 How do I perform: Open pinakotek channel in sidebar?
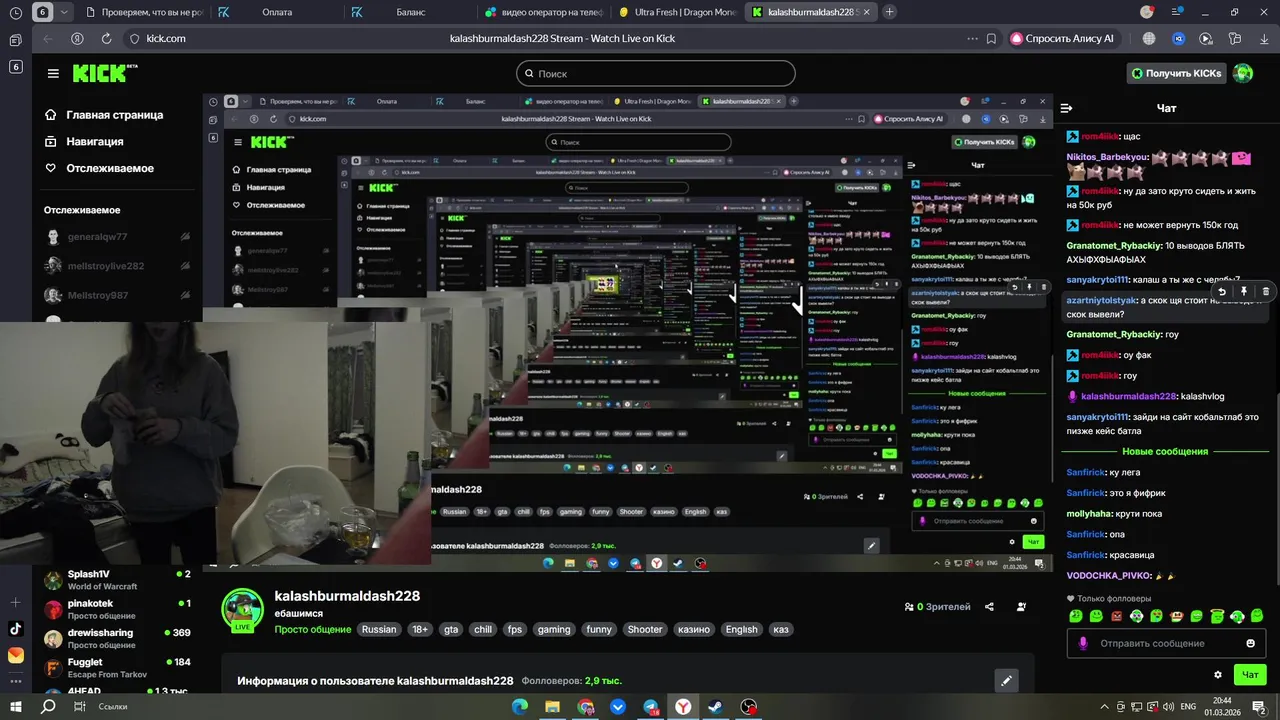[118, 609]
